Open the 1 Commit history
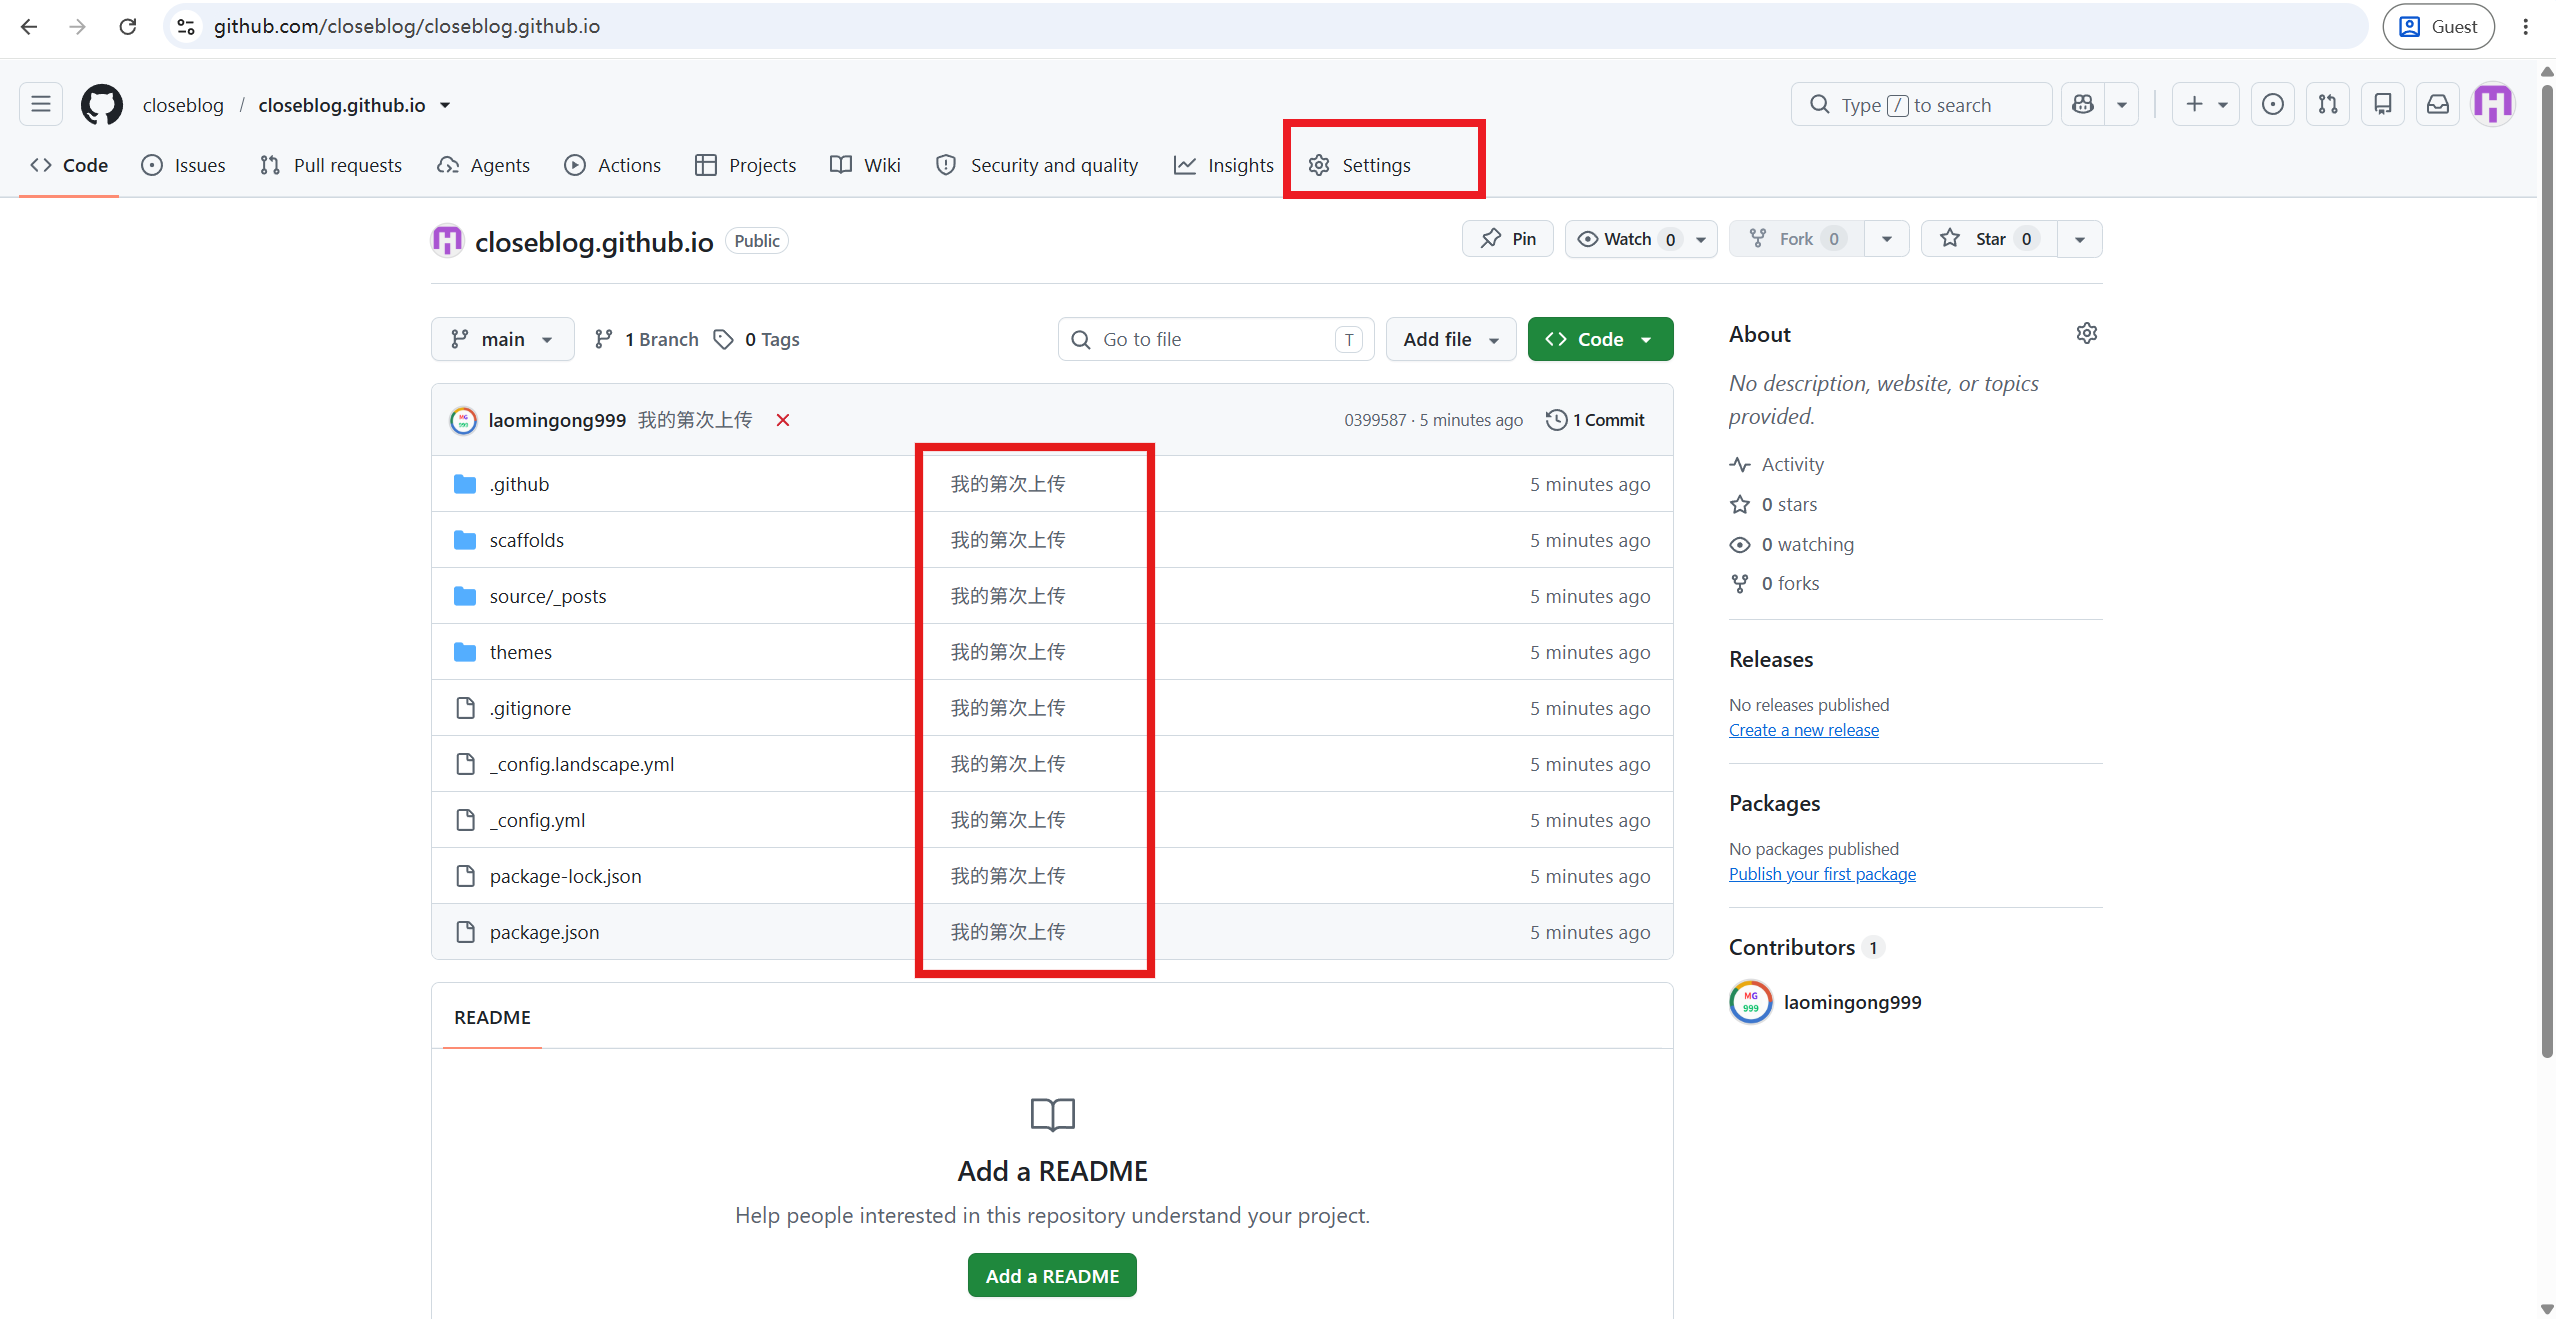 click(1596, 420)
